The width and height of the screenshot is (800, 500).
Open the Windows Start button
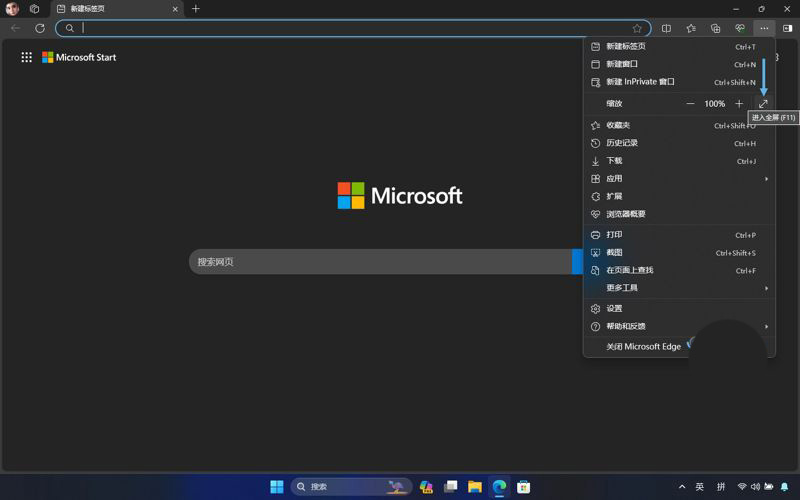pos(277,487)
